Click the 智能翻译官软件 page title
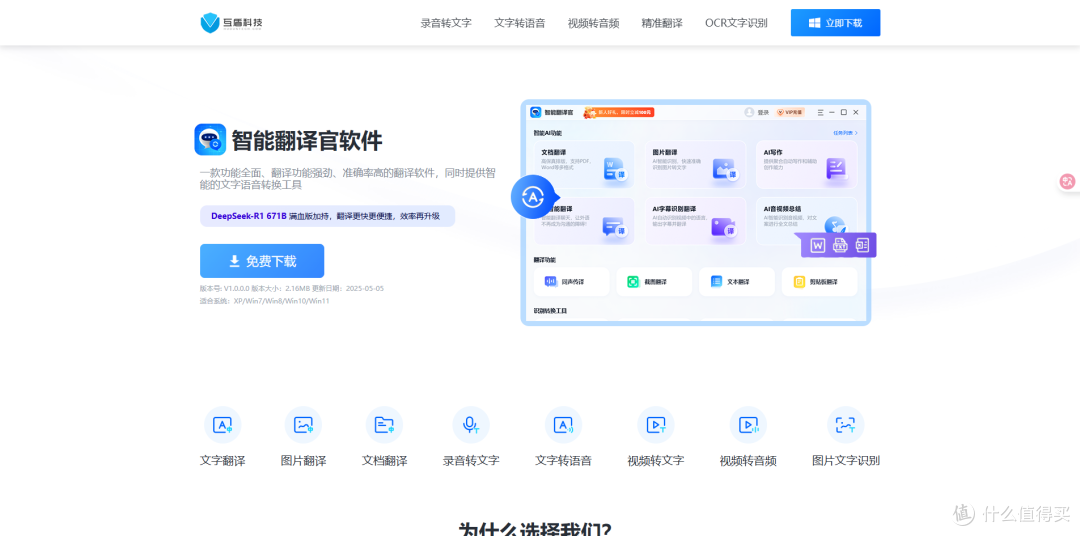The width and height of the screenshot is (1080, 536). [307, 141]
